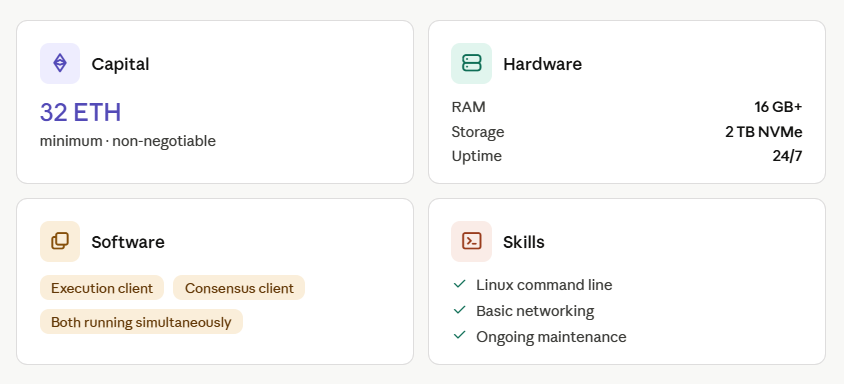Image resolution: width=844 pixels, height=384 pixels.
Task: Click the checkmark beside Basic networking
Action: 459,310
